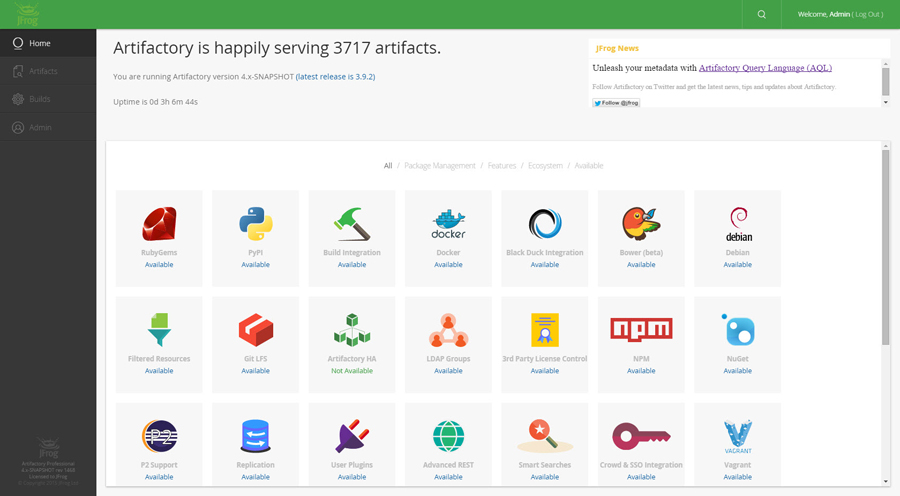The width and height of the screenshot is (900, 496).
Task: Click the Log Out link
Action: (868, 14)
